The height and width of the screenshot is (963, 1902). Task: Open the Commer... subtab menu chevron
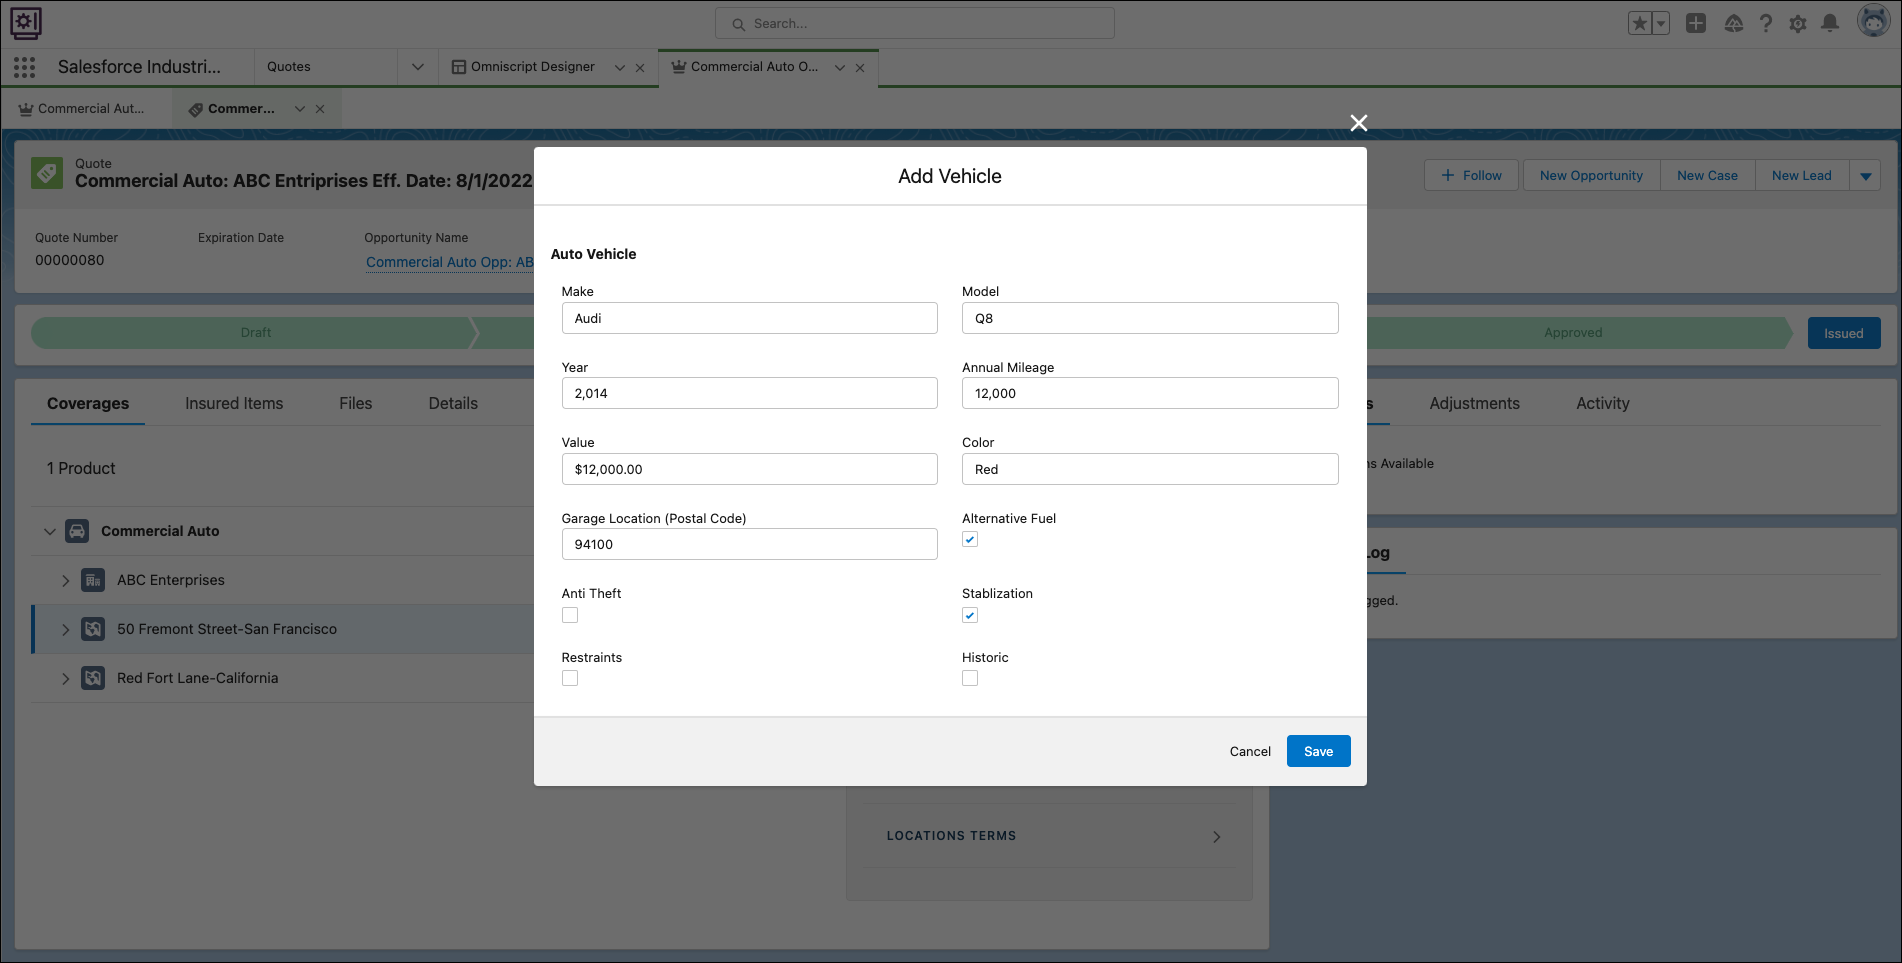300,109
